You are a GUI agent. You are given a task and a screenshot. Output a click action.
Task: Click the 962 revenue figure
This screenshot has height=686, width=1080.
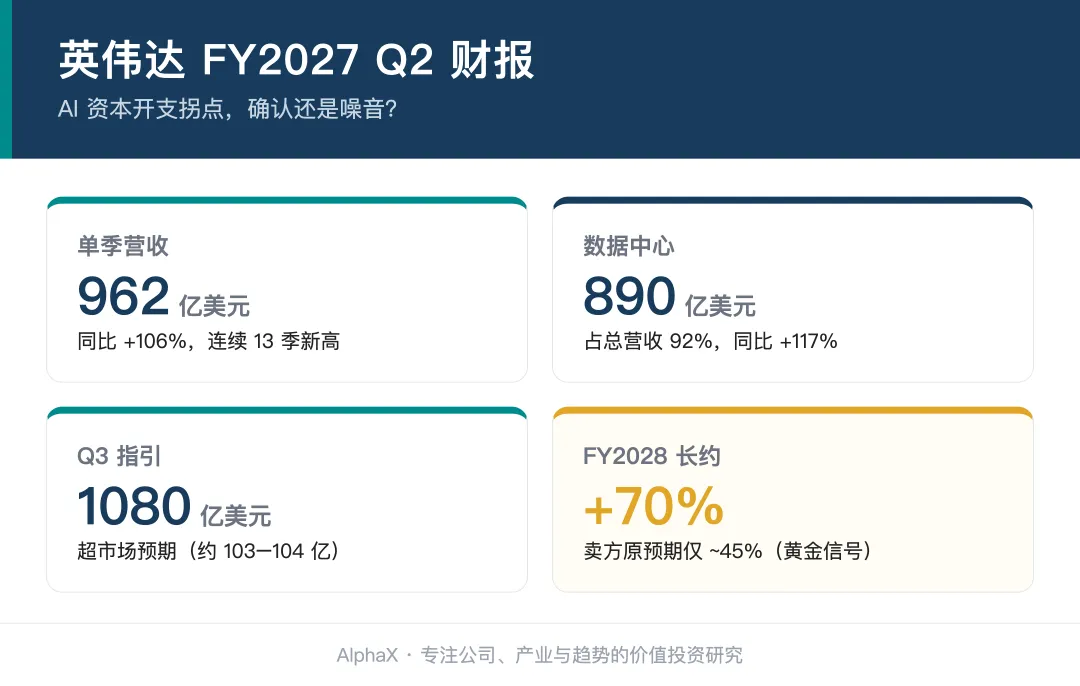(x=124, y=296)
